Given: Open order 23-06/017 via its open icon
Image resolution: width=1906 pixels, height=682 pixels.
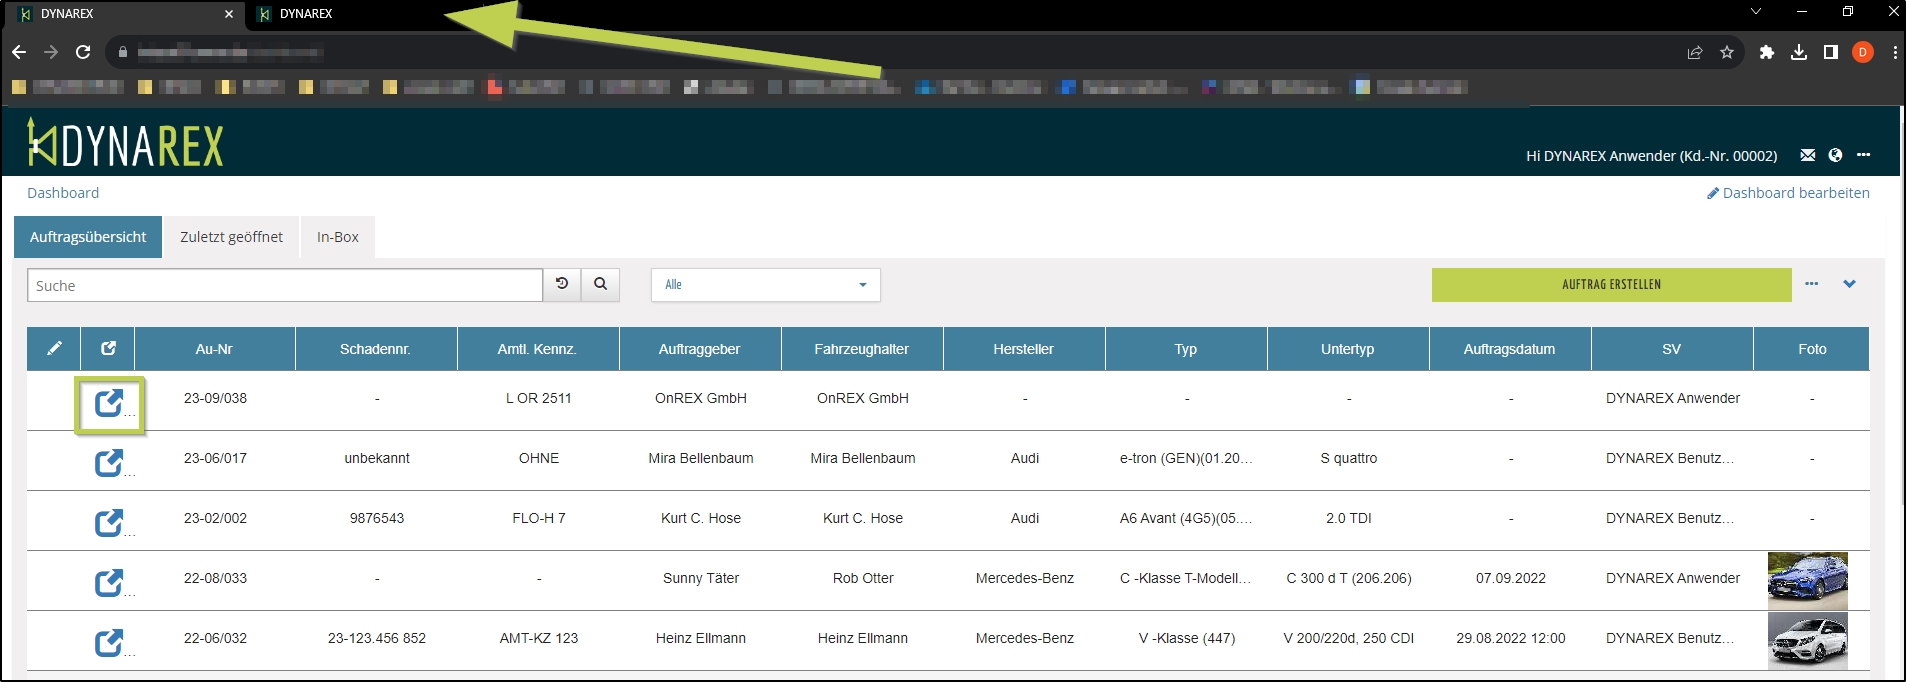Looking at the screenshot, I should [x=108, y=463].
